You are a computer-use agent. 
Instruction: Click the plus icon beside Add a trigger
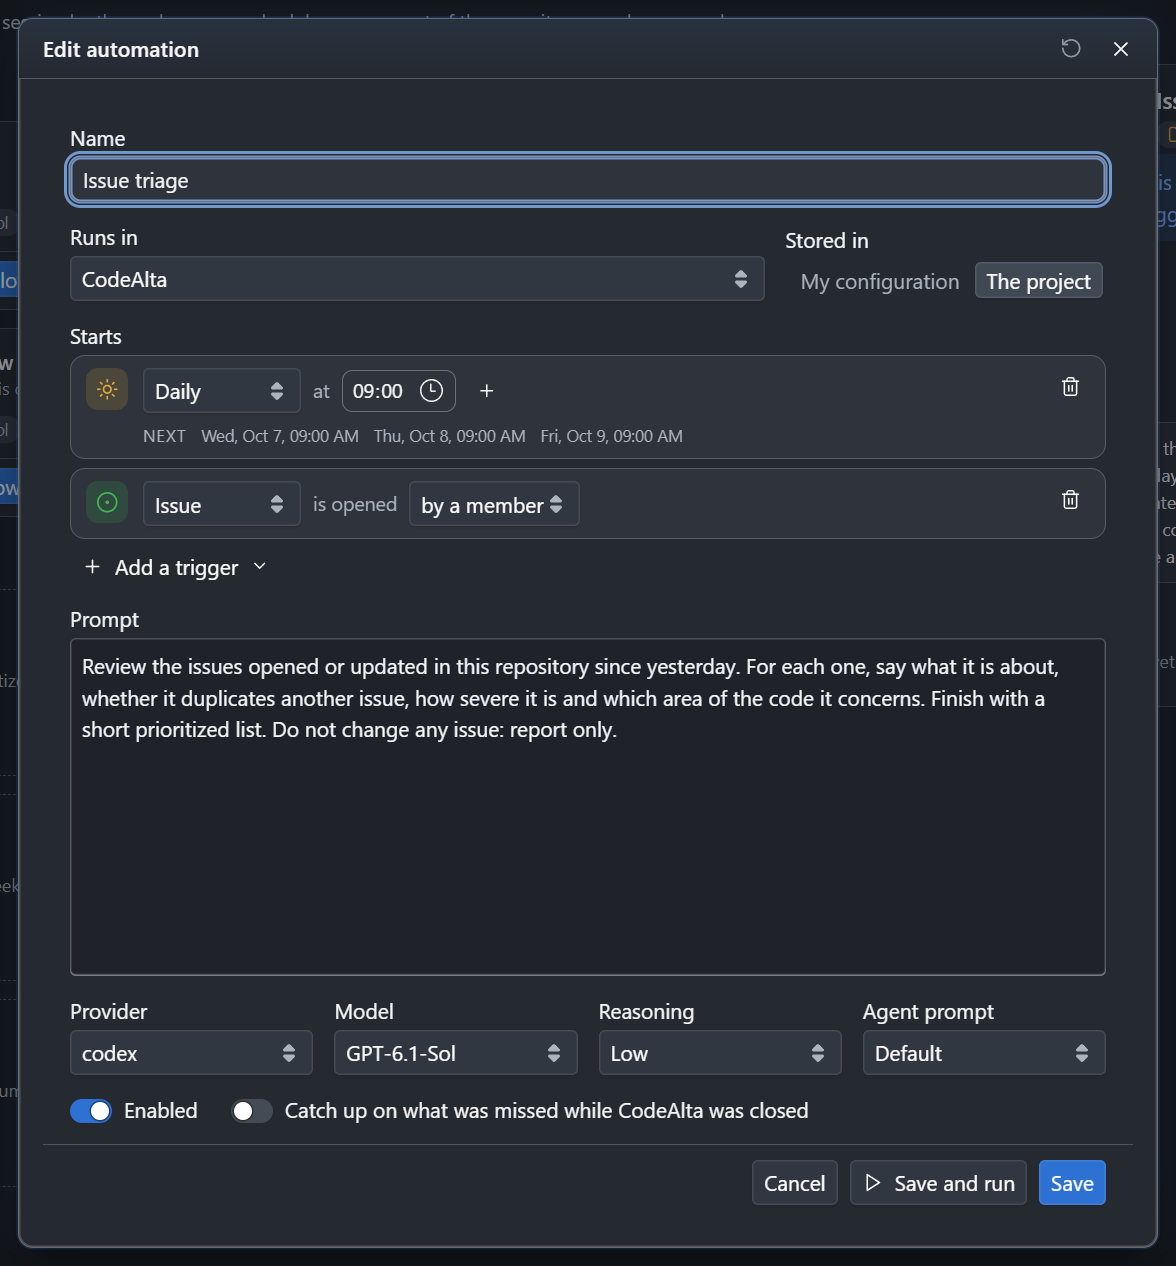[92, 567]
